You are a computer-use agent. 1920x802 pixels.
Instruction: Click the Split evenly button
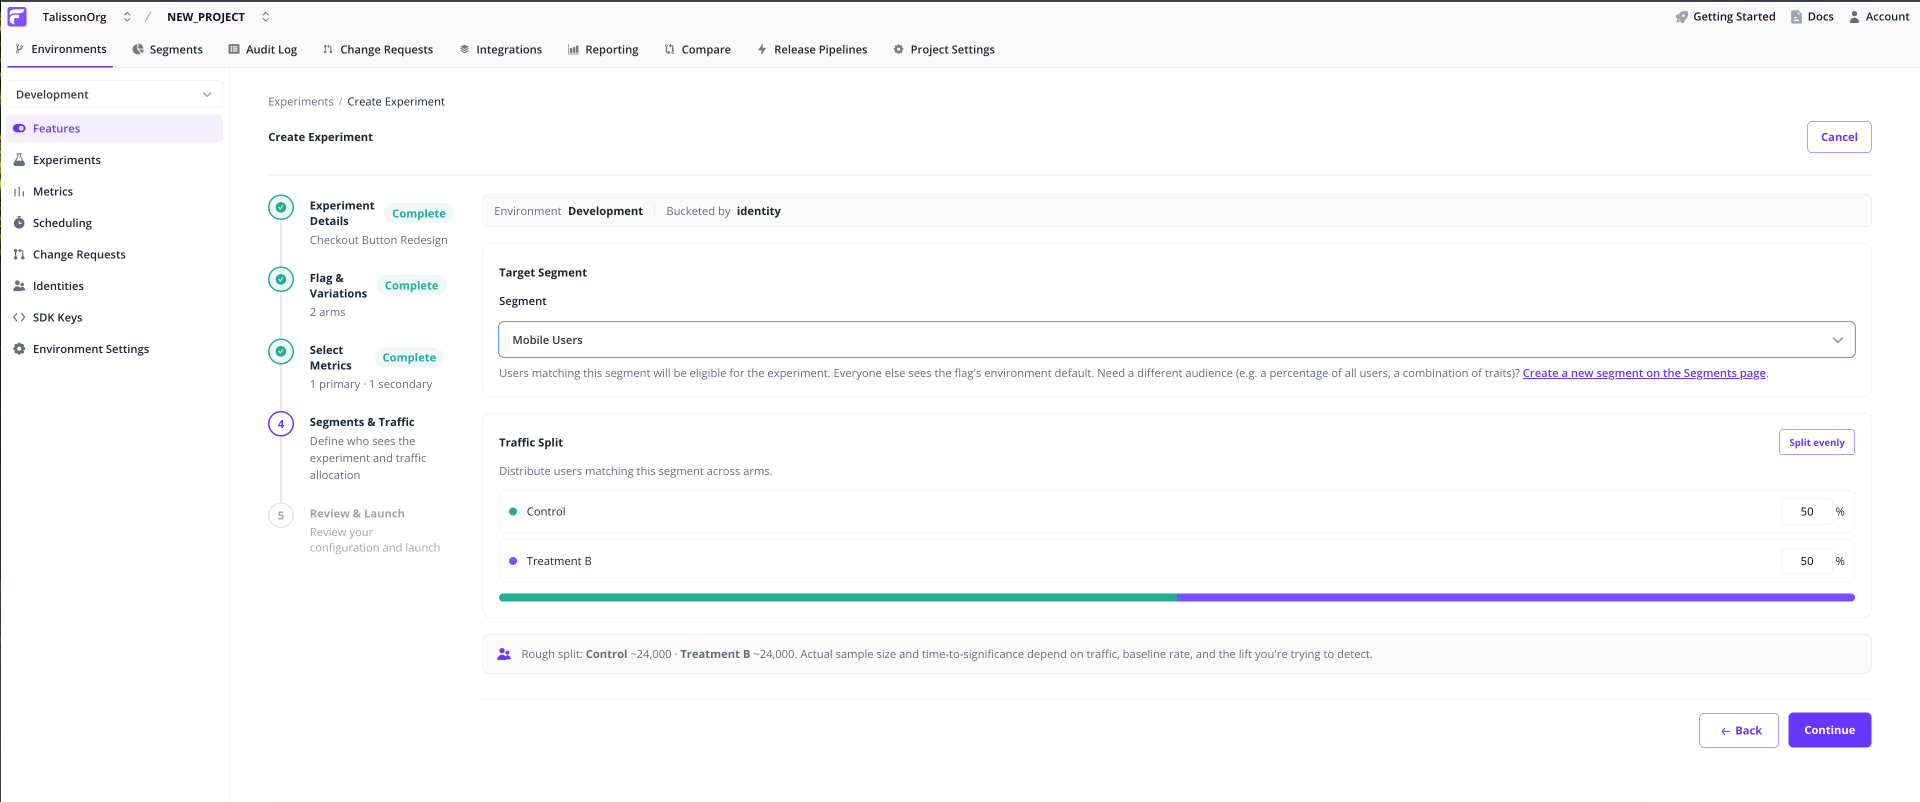pyautogui.click(x=1817, y=442)
